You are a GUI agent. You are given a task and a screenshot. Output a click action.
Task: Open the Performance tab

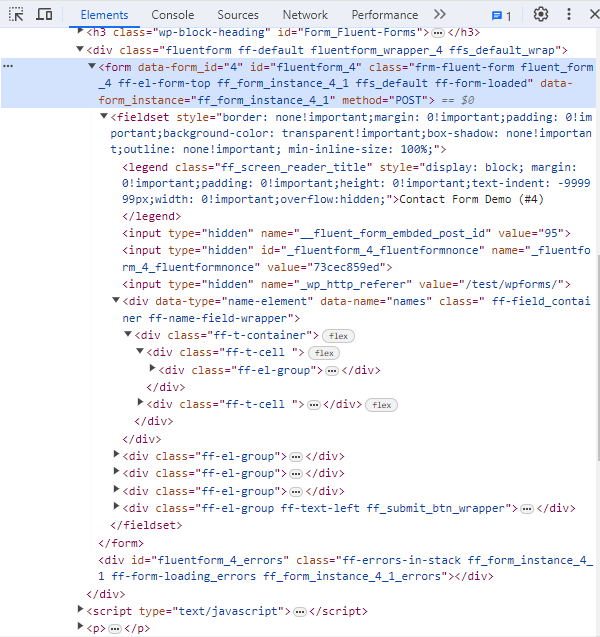pyautogui.click(x=384, y=15)
